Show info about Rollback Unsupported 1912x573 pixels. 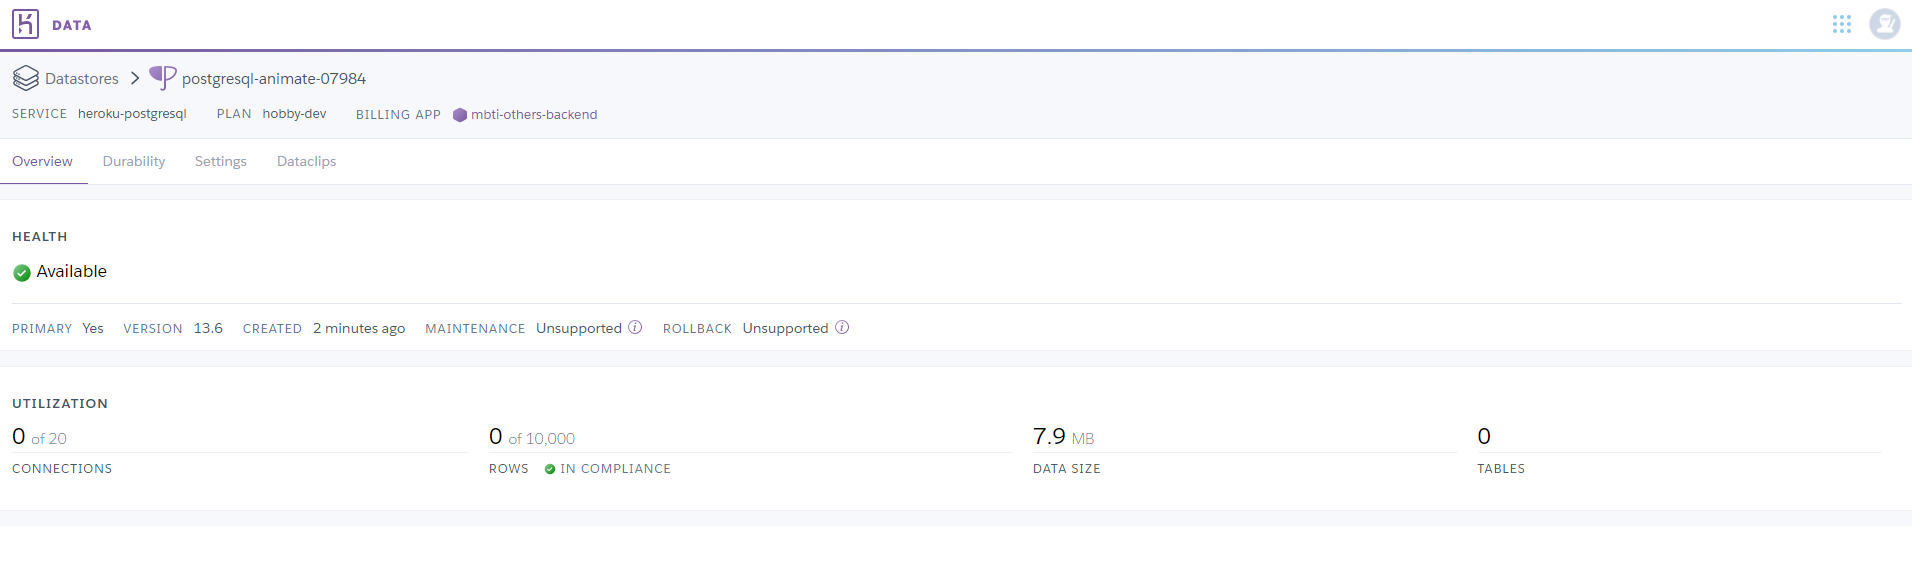(842, 327)
